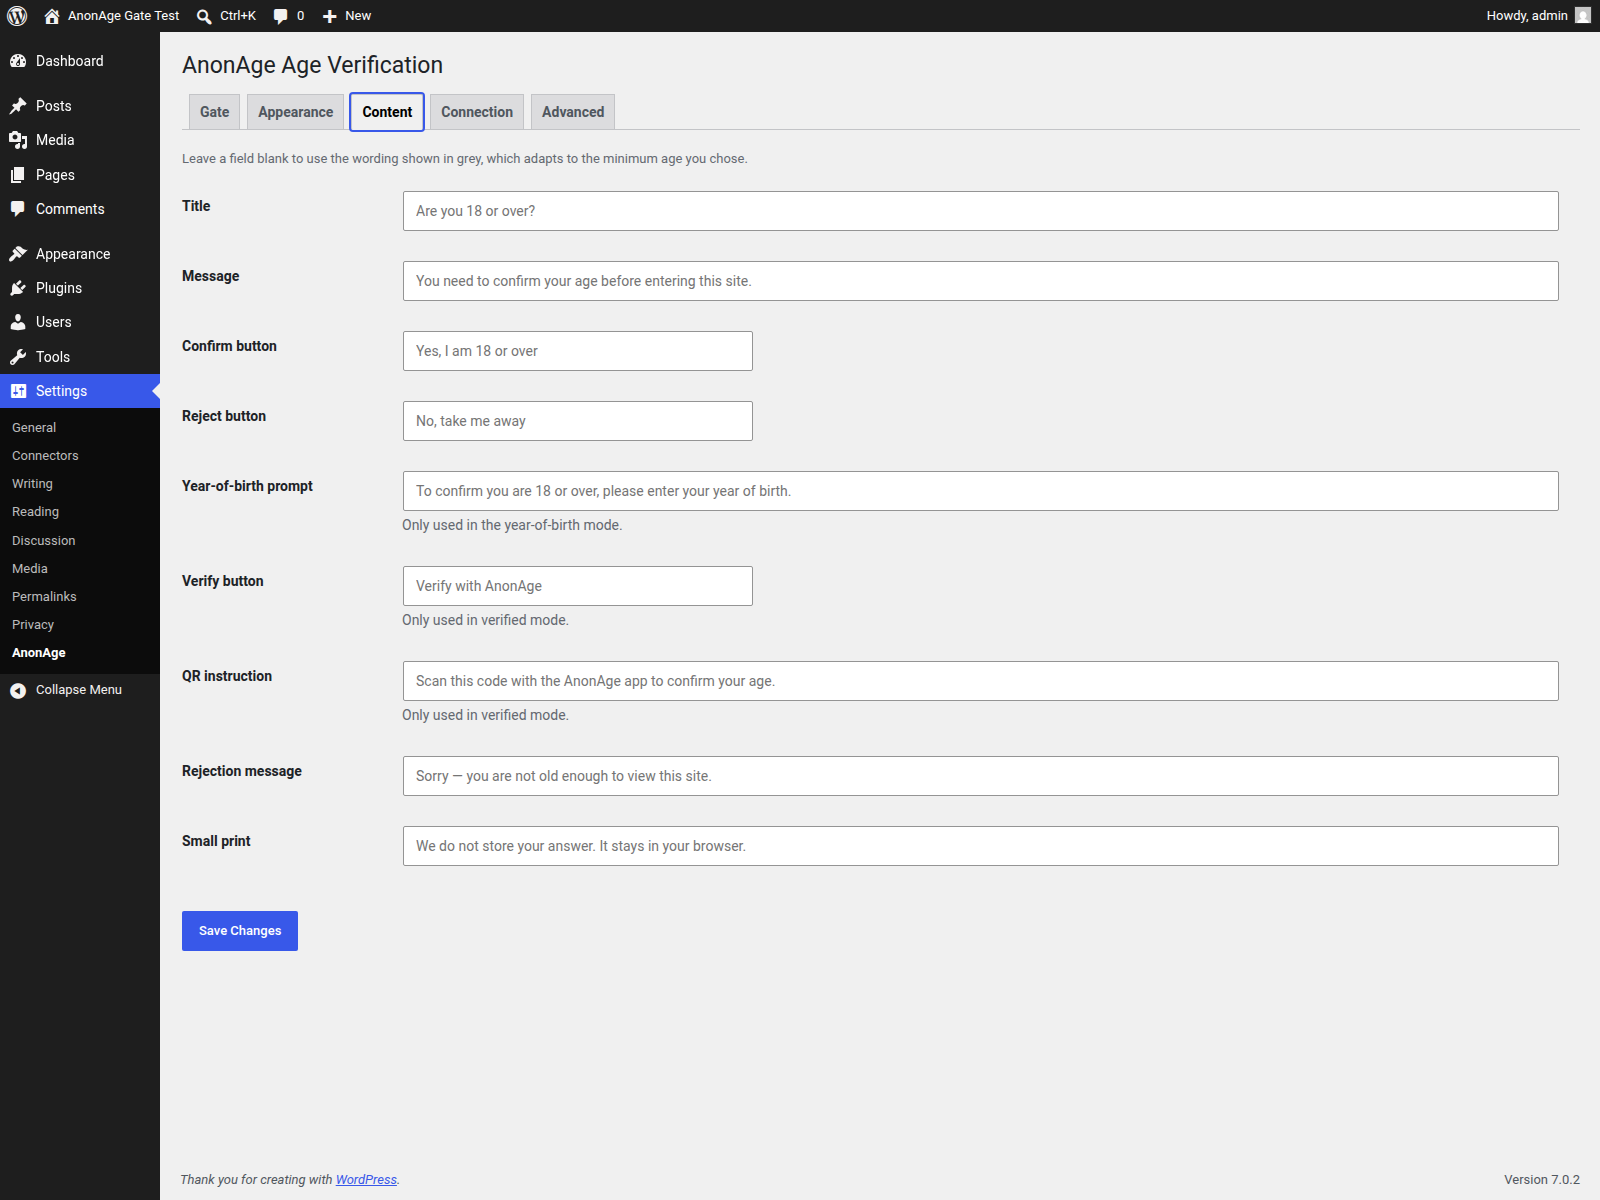Open the Advanced tab
This screenshot has height=1200, width=1600.
573,112
